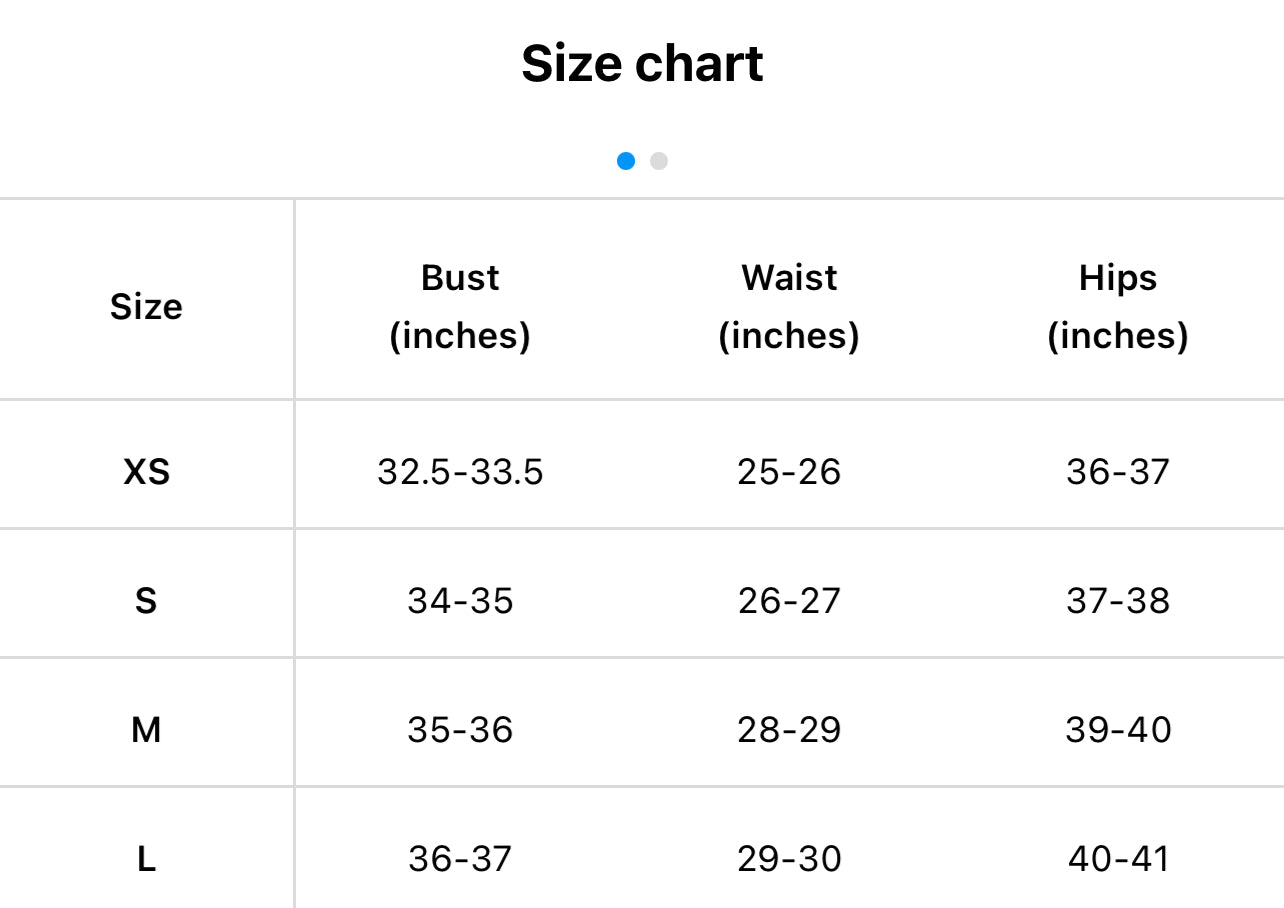1284x908 pixels.
Task: Click the XS bust value 32.5-33.5
Action: click(x=460, y=471)
